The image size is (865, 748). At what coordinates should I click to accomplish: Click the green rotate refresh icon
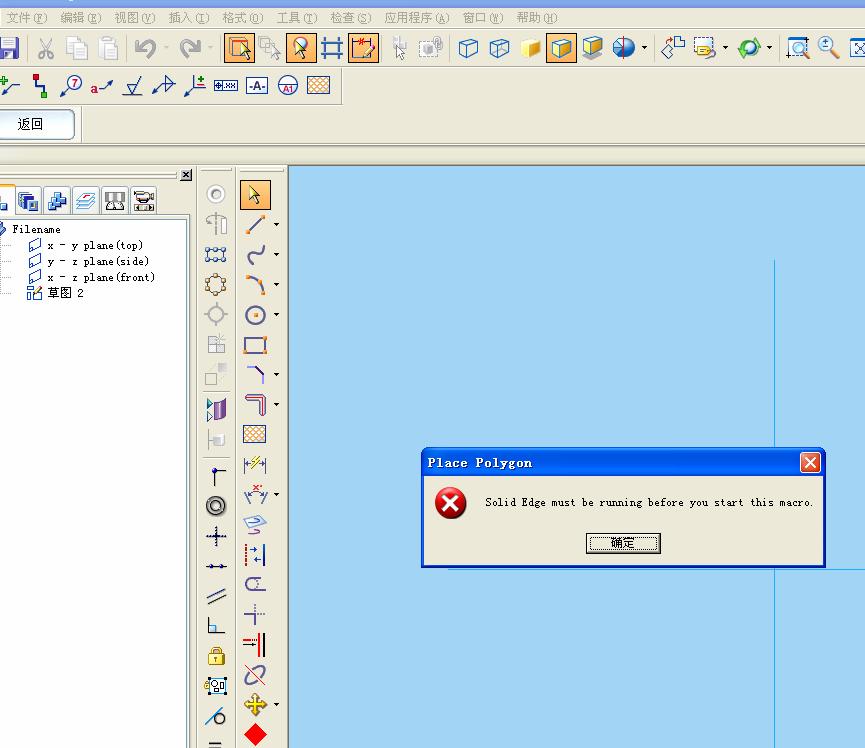pos(749,48)
